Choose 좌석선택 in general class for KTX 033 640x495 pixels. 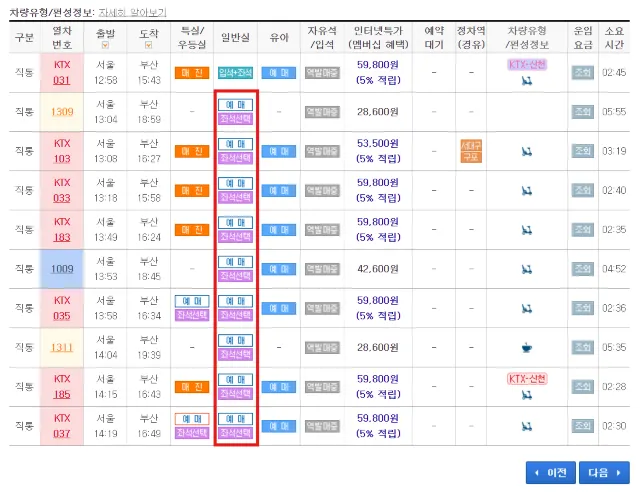[236, 197]
